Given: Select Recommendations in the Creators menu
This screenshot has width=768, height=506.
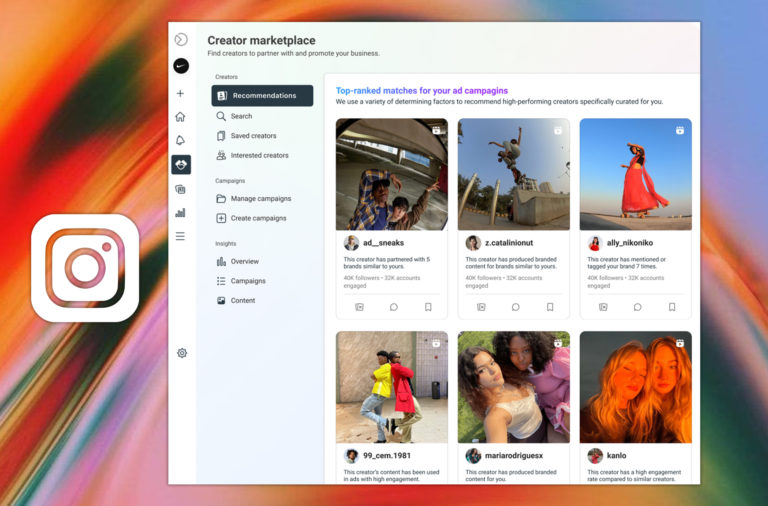Looking at the screenshot, I should coord(263,96).
